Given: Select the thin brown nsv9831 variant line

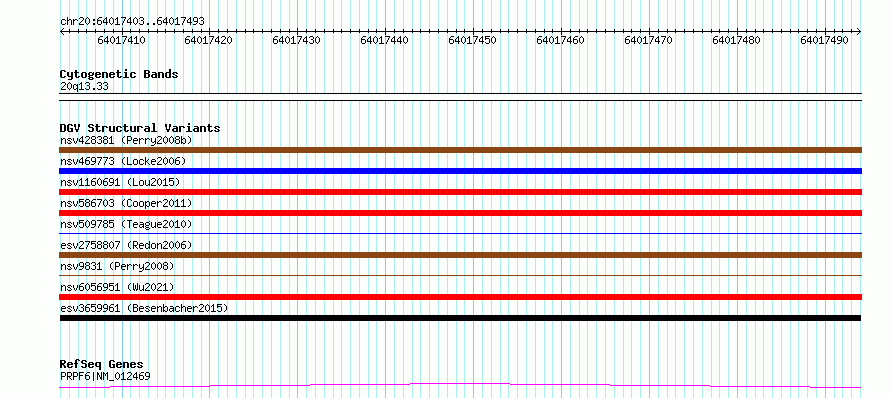Looking at the screenshot, I should (x=460, y=275).
